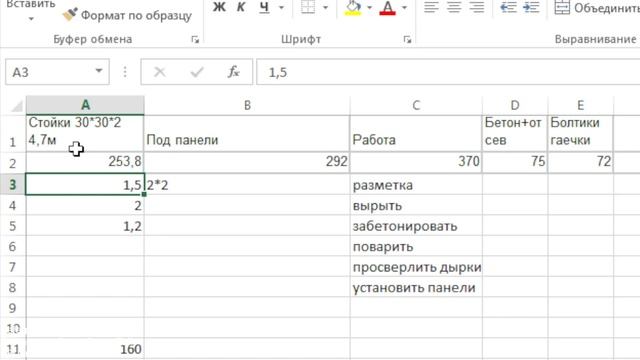This screenshot has width=640, height=360.
Task: Select column E header
Action: point(580,105)
